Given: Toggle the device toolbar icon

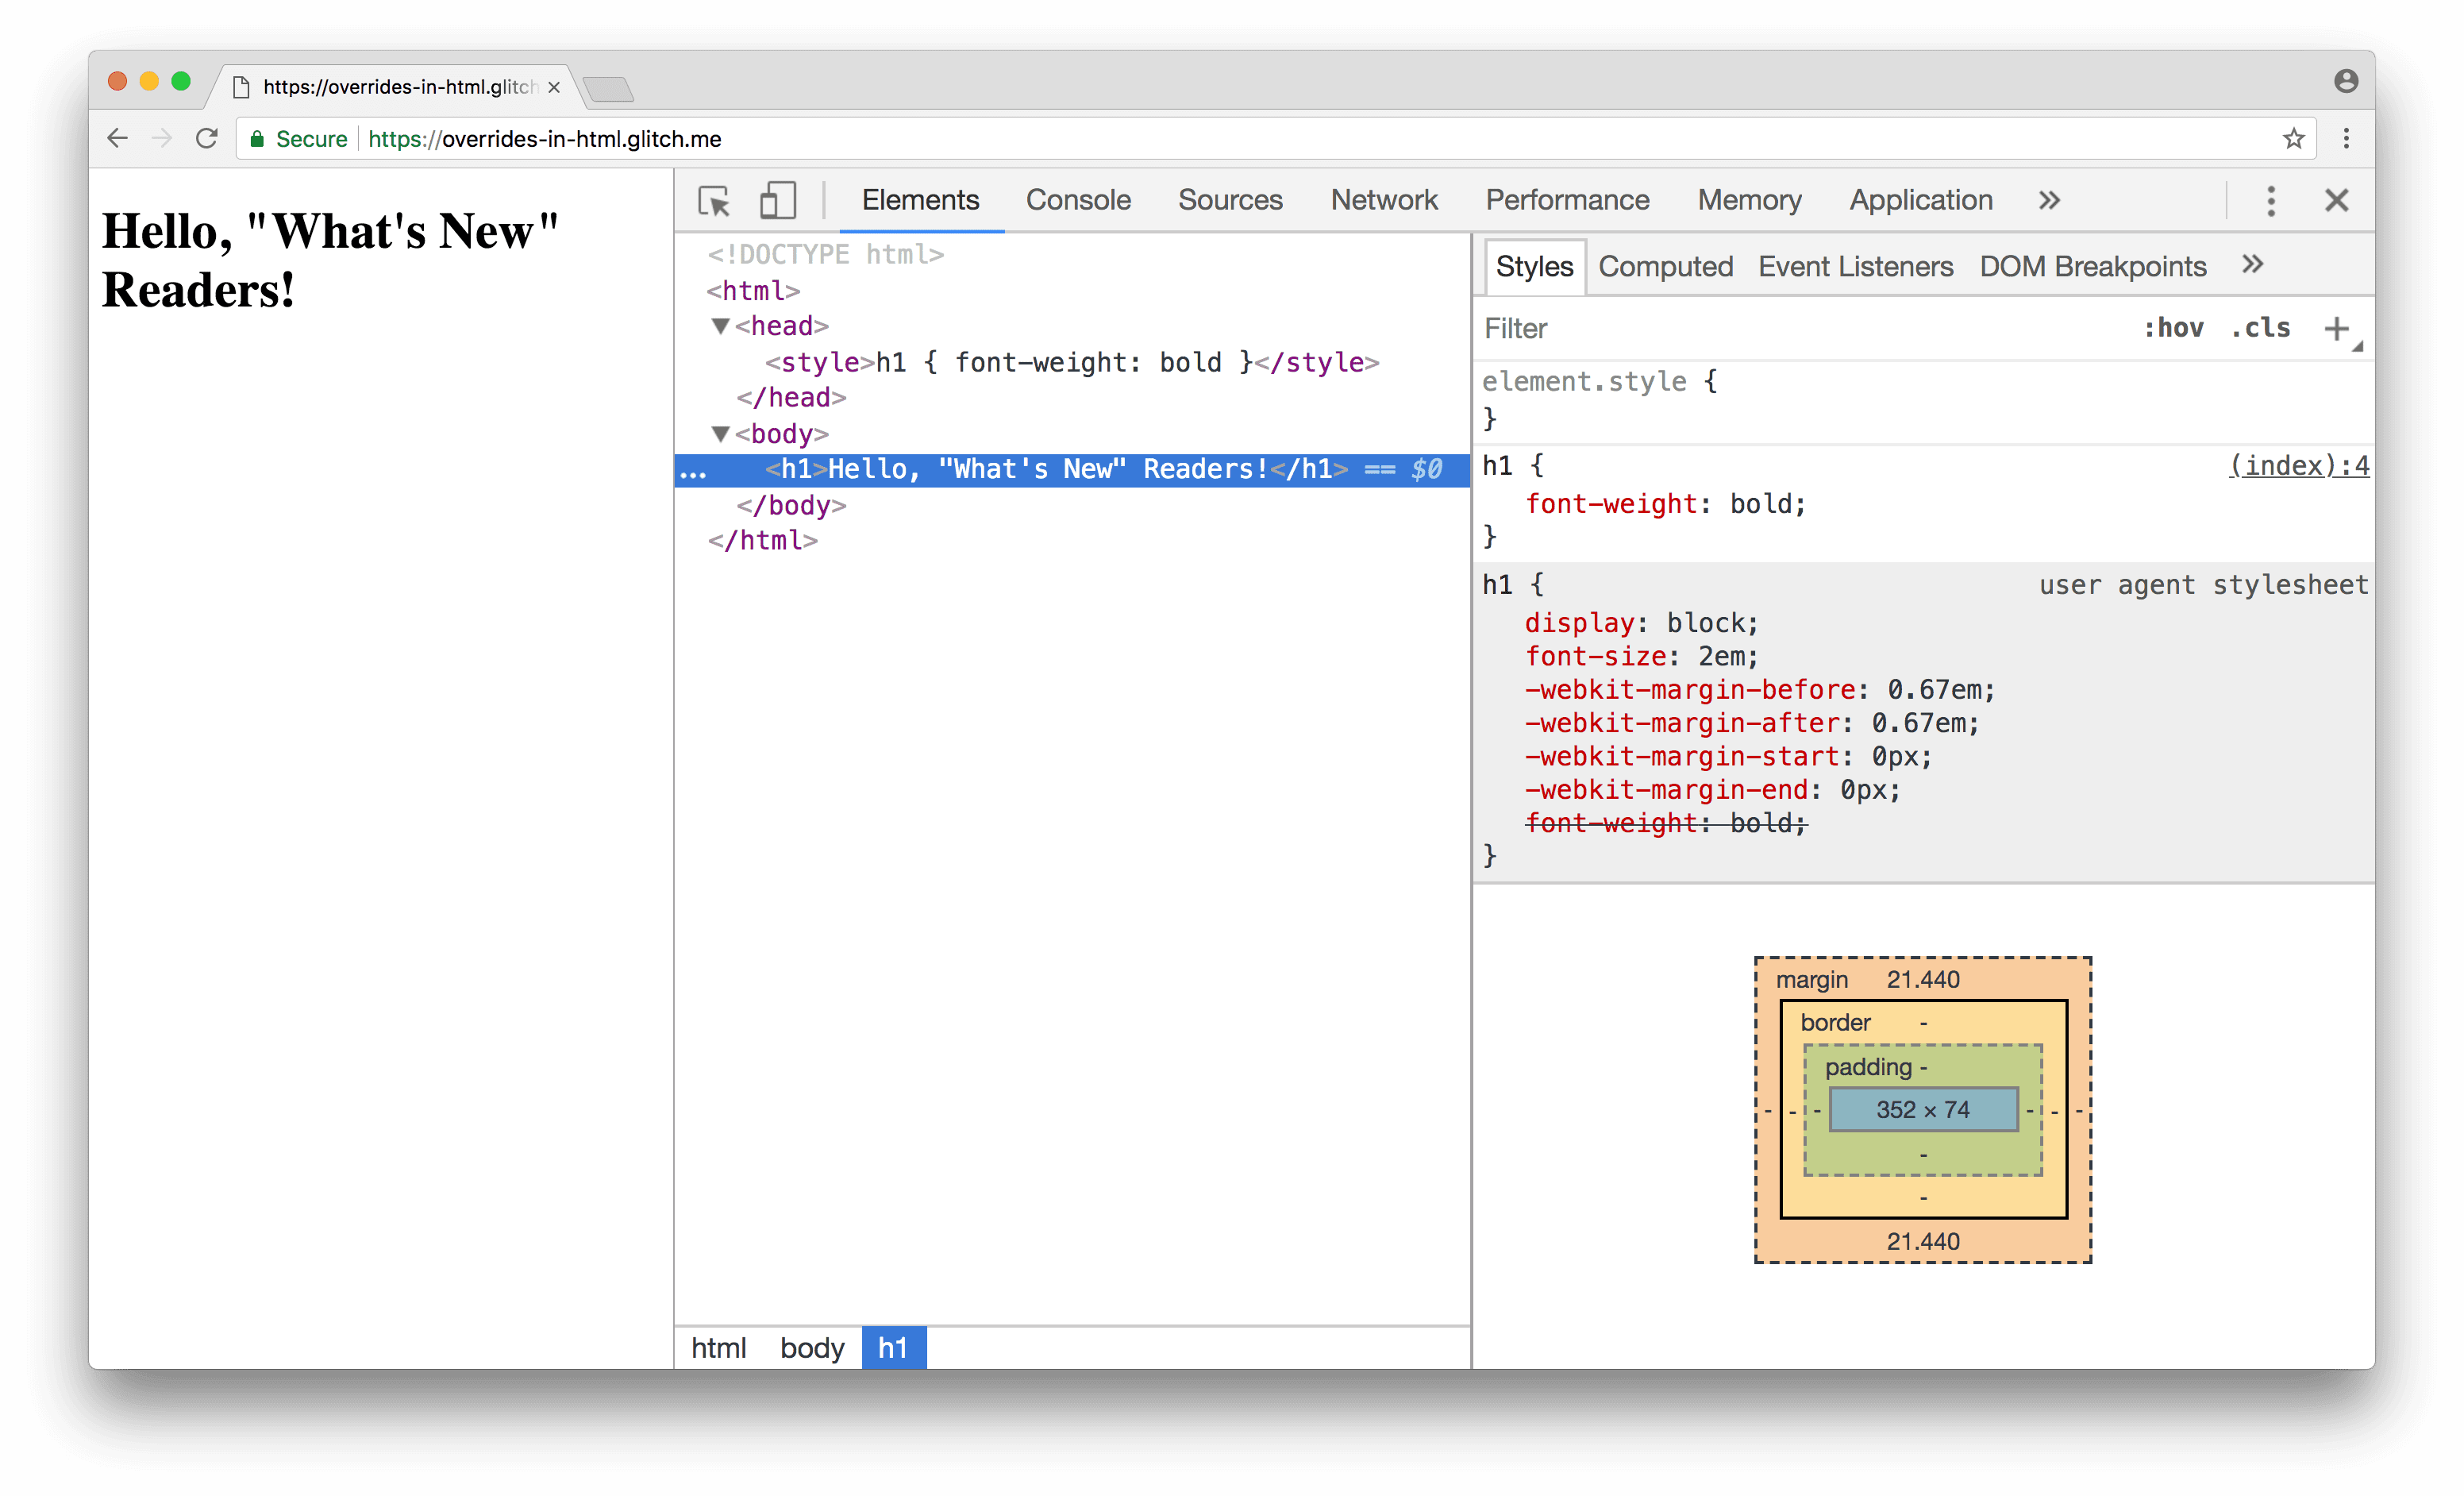Looking at the screenshot, I should click(776, 199).
